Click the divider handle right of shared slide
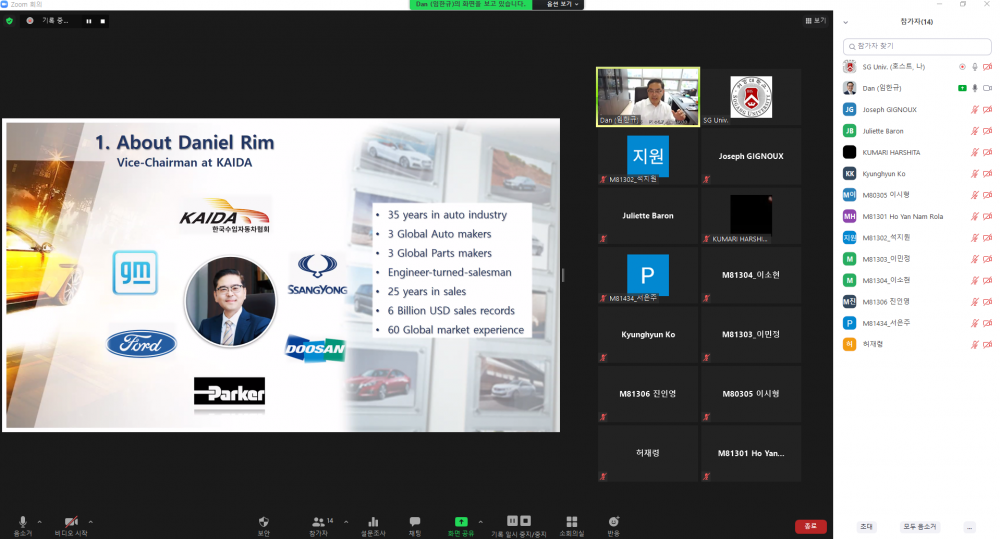 click(562, 275)
